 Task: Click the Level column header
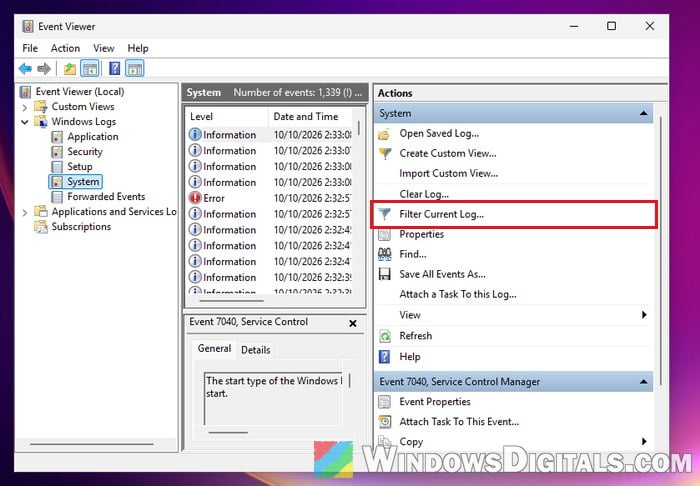coord(227,117)
